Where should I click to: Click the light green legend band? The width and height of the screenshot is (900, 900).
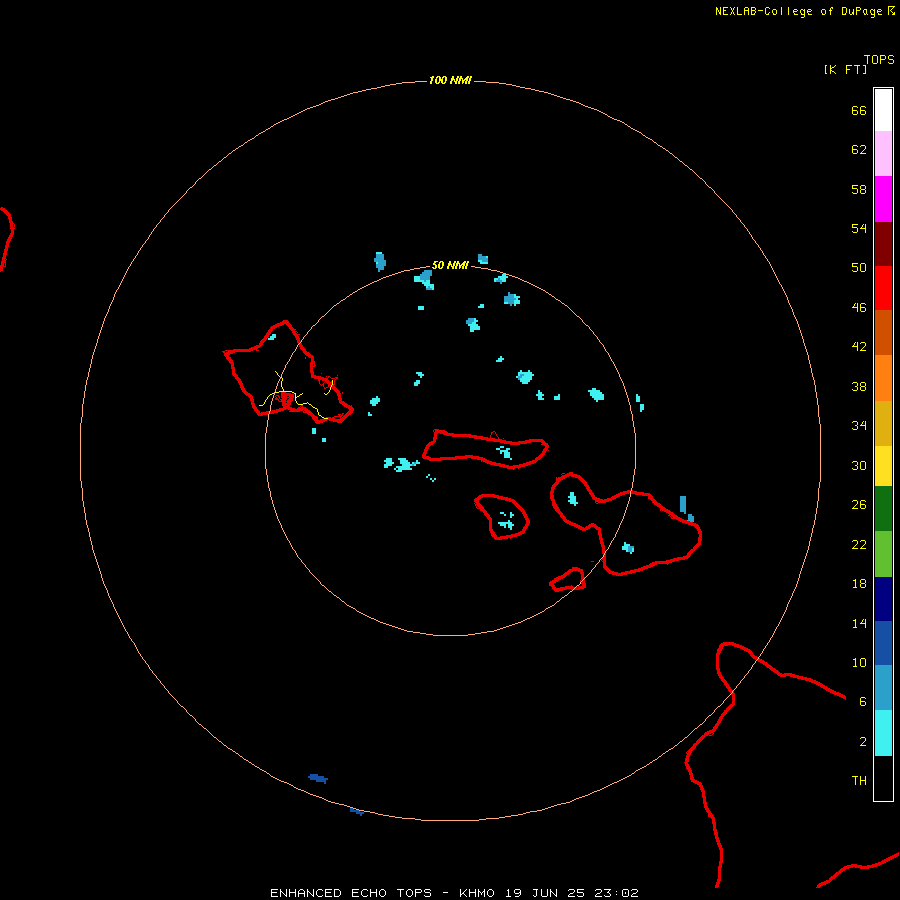883,554
